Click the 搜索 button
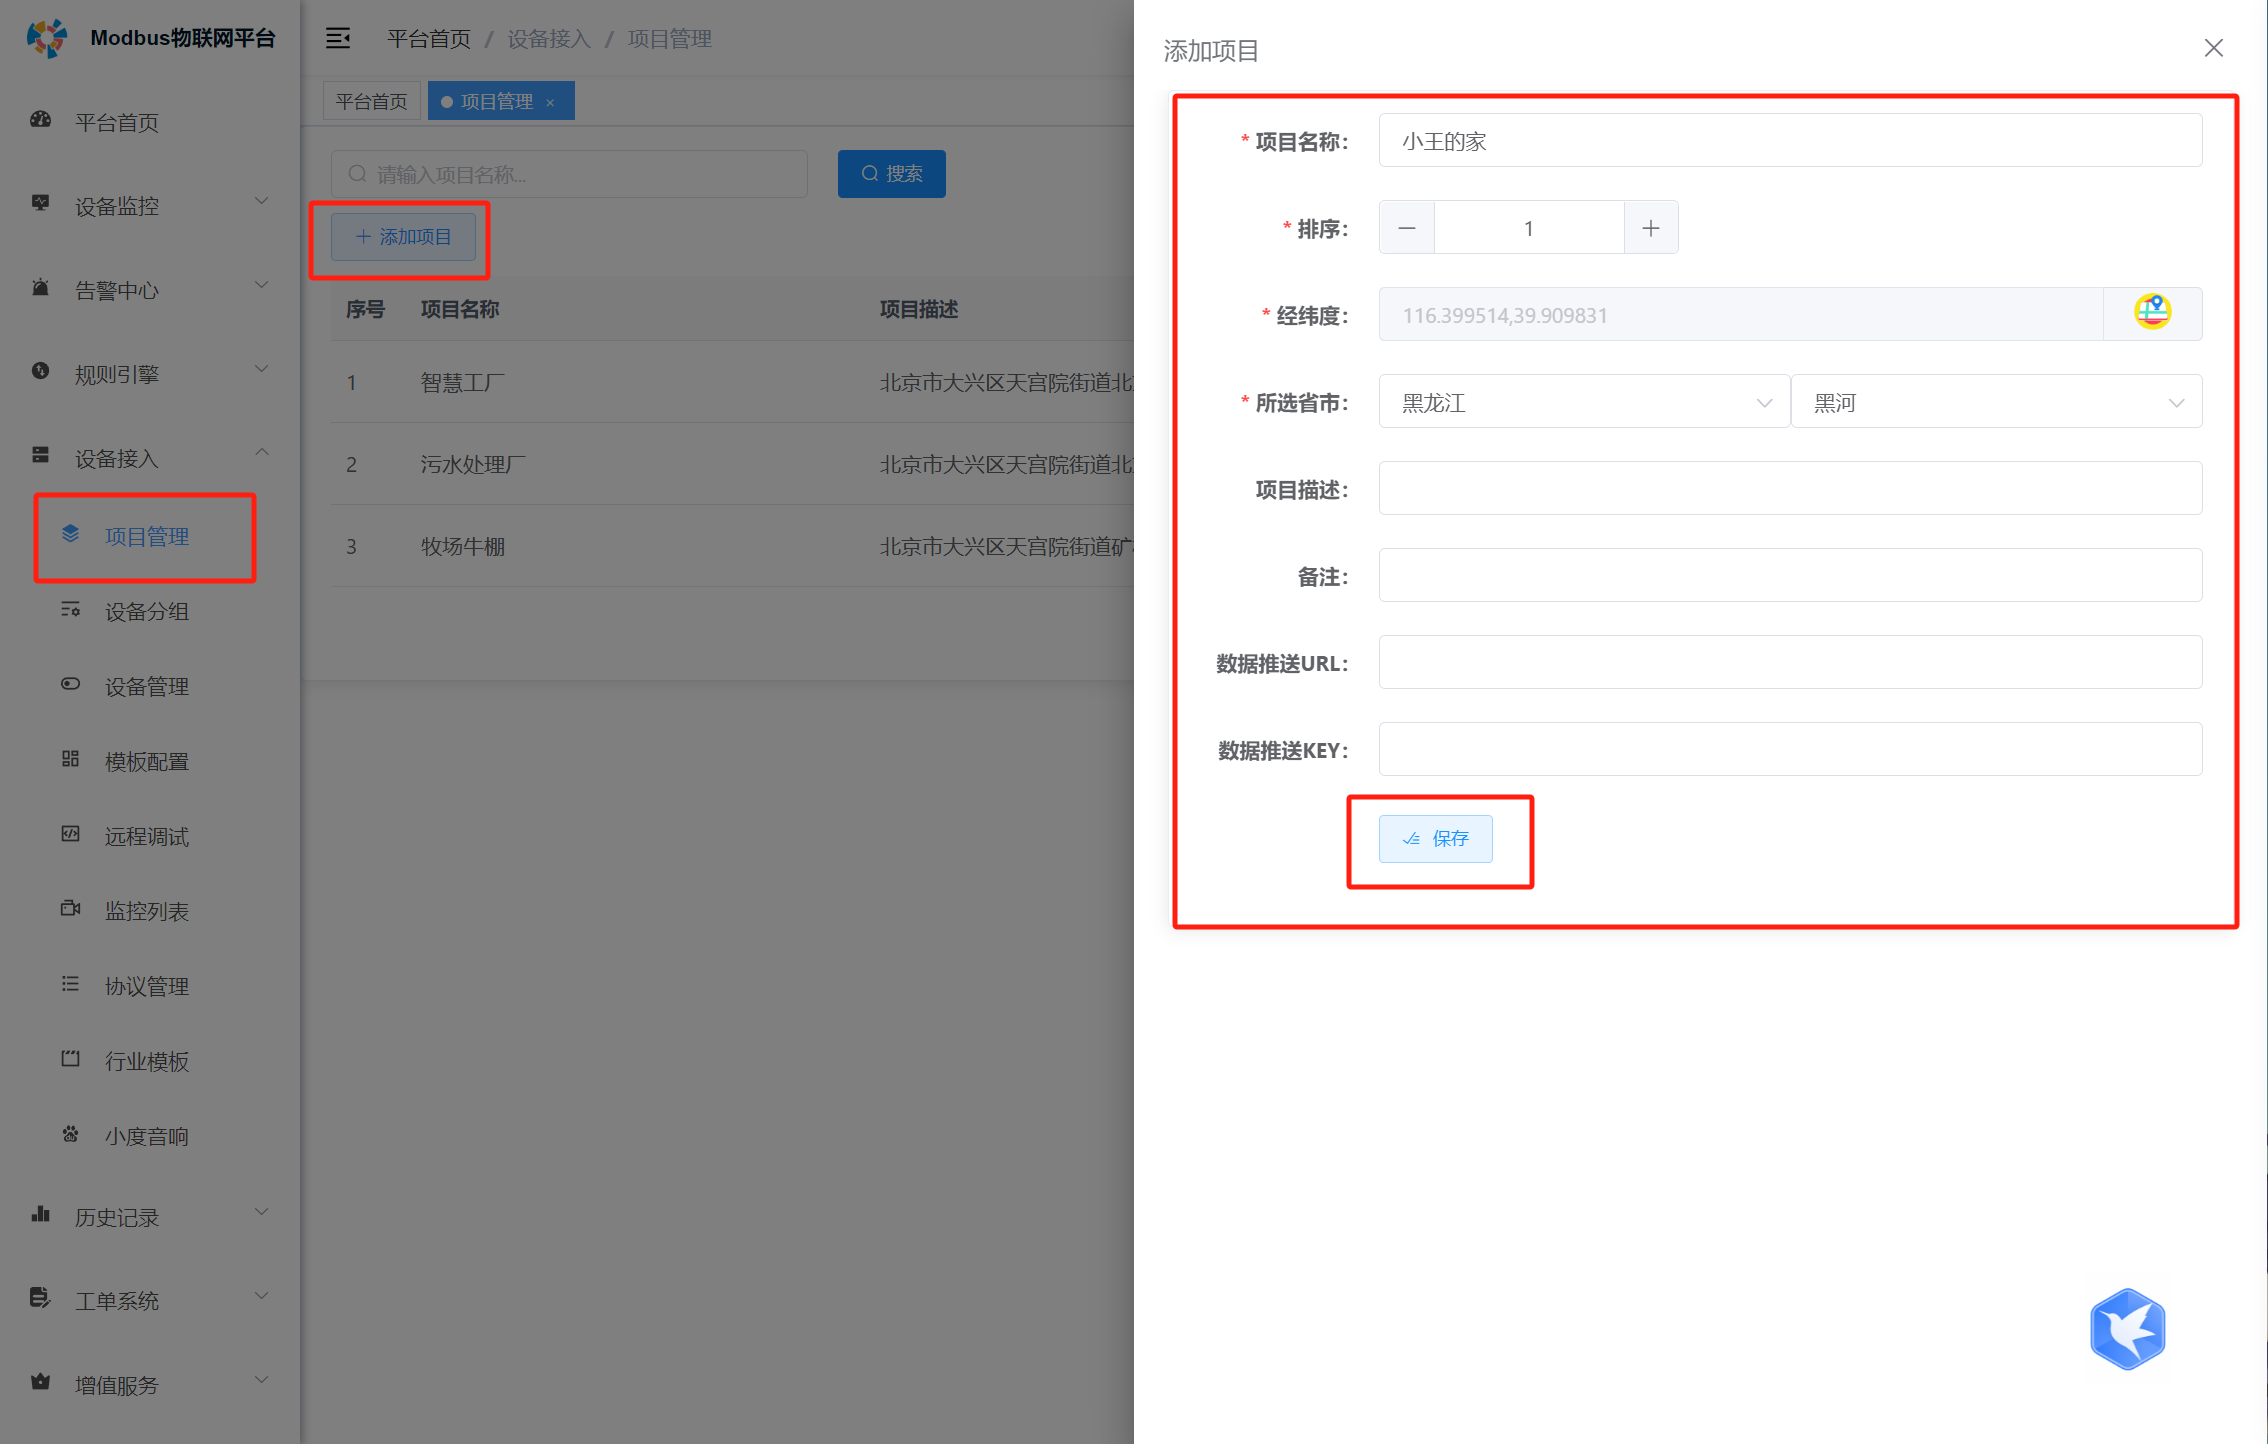Viewport: 2268px width, 1444px height. point(891,173)
